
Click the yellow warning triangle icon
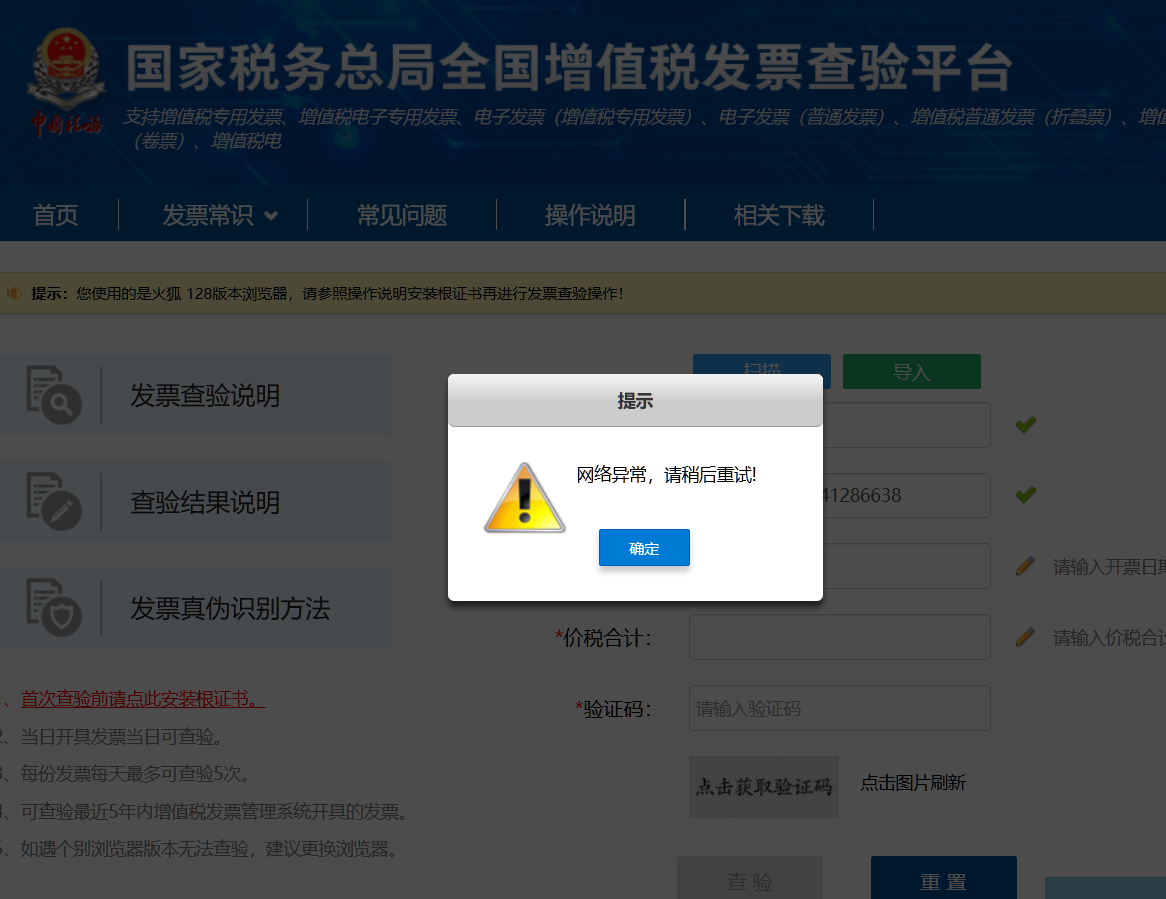point(524,497)
